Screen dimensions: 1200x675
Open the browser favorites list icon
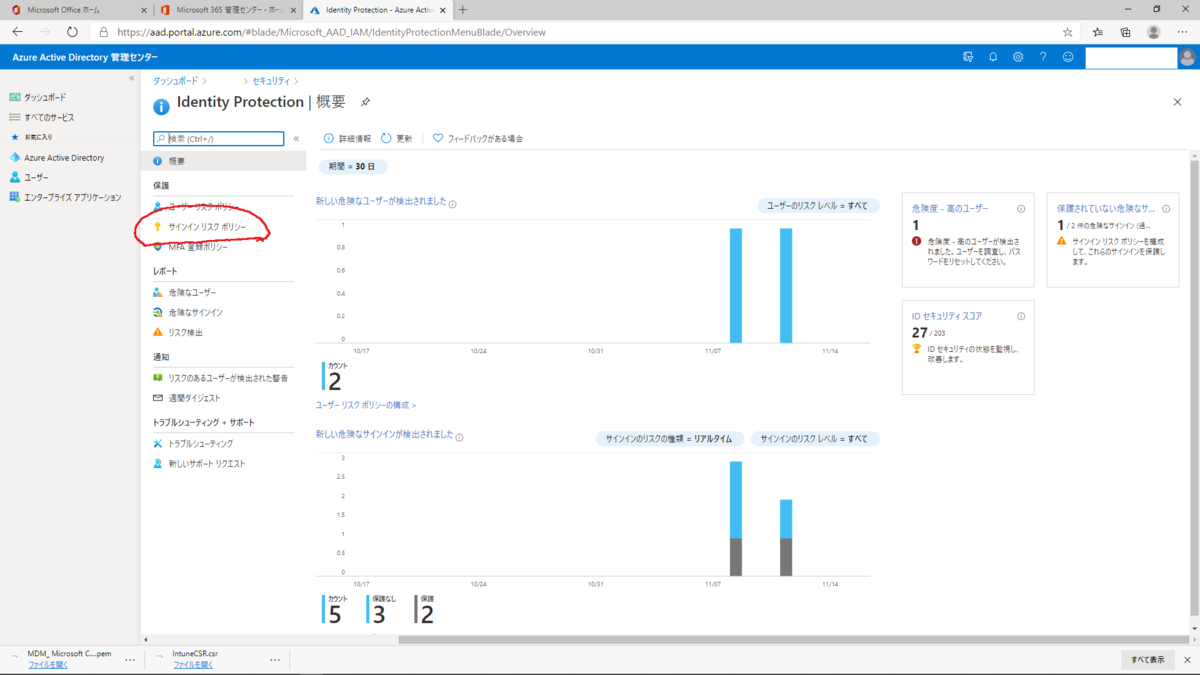pos(1098,32)
